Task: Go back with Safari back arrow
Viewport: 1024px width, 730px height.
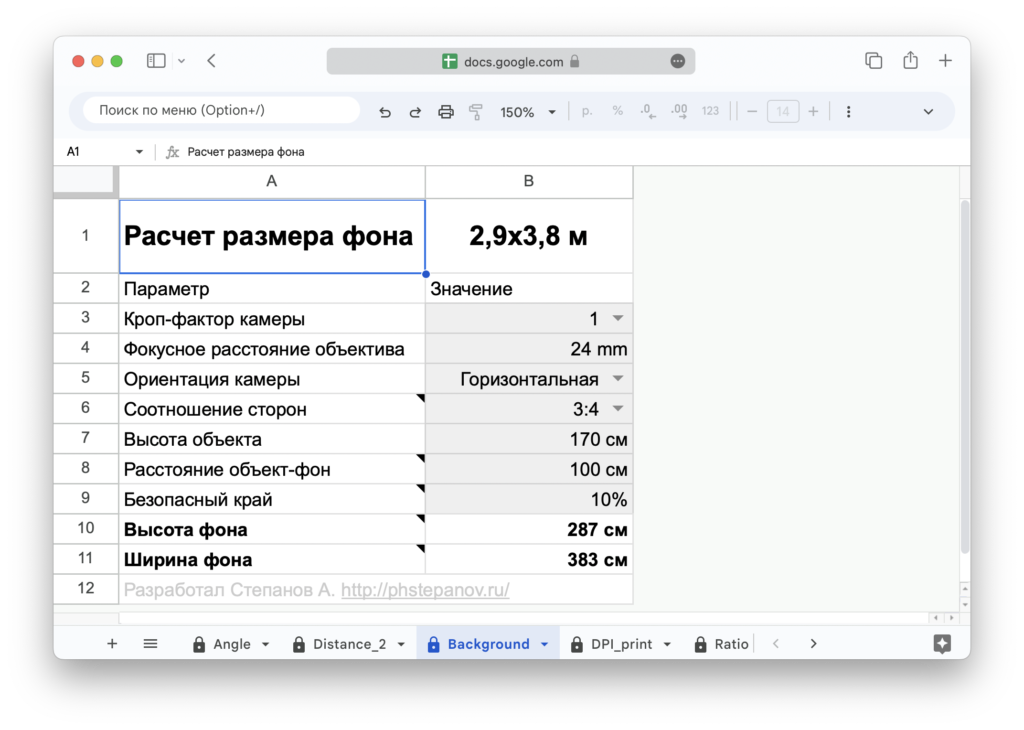Action: click(211, 61)
